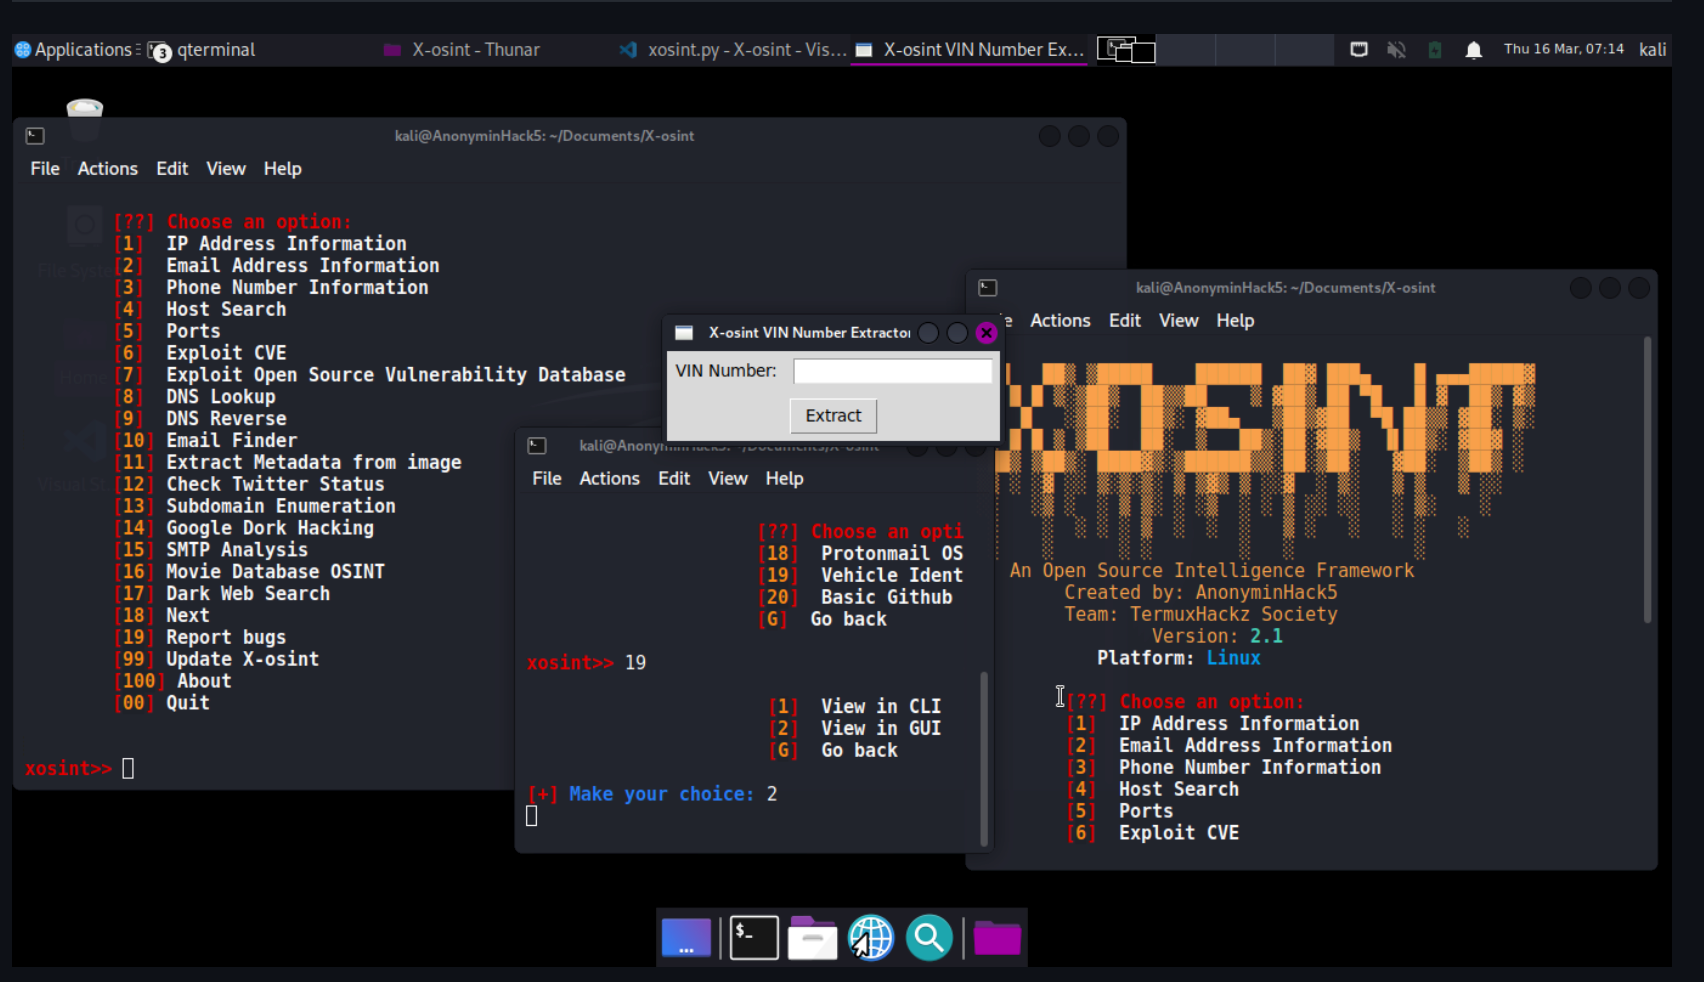Click the Extract button in the VIN dialog
The width and height of the screenshot is (1704, 982).
(x=833, y=415)
